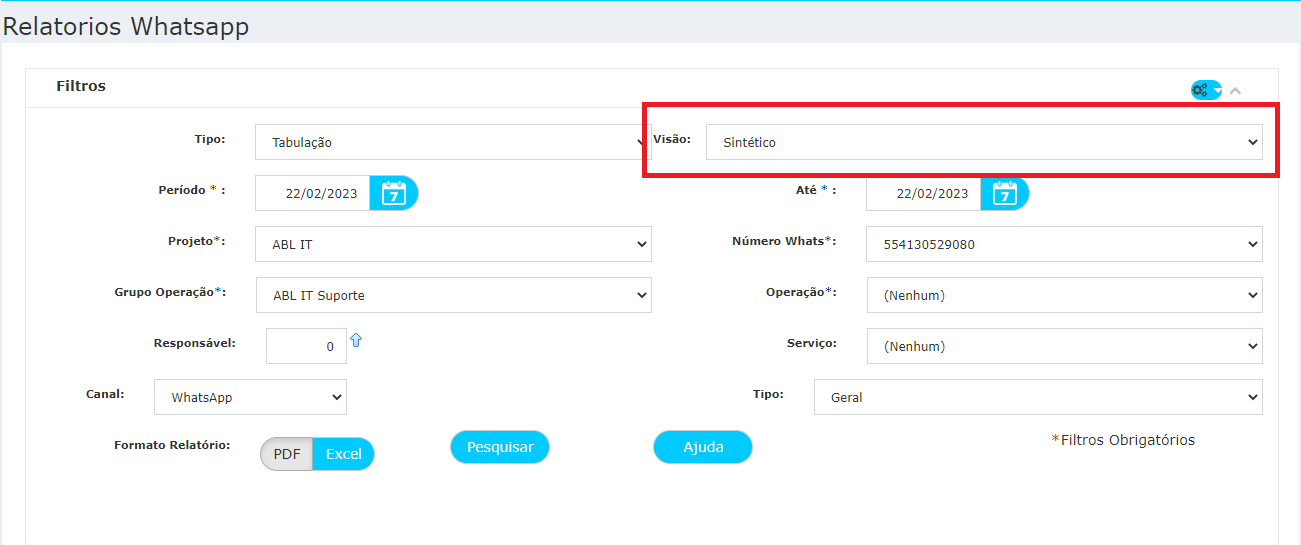Click the Relatorios Whatsapp page heading

(126, 26)
